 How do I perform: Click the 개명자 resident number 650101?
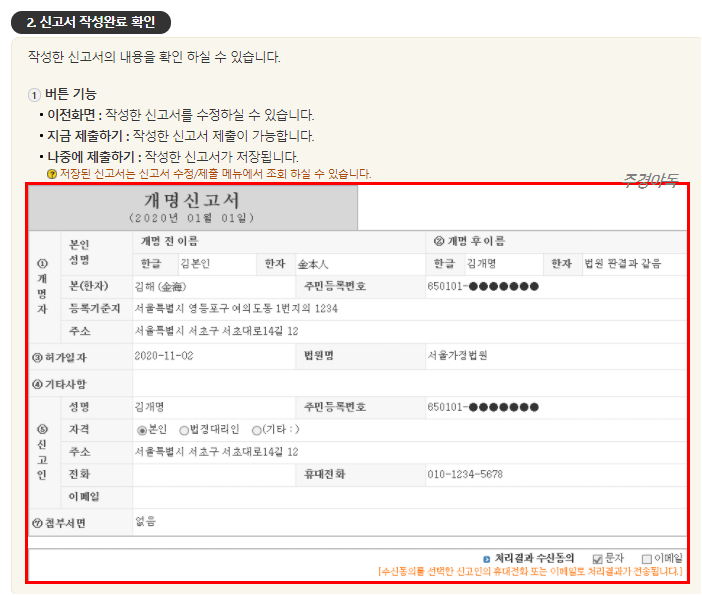pos(483,287)
